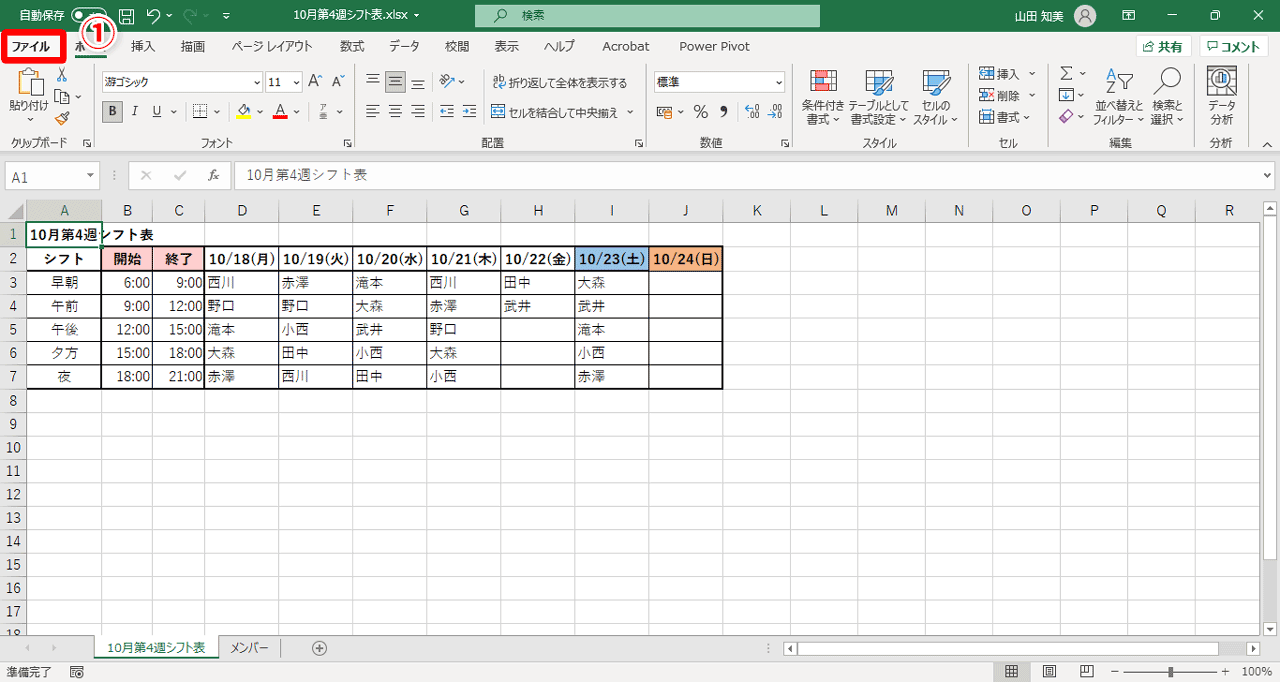Add a new sheet with plus icon
1280x682 pixels.
coord(320,648)
